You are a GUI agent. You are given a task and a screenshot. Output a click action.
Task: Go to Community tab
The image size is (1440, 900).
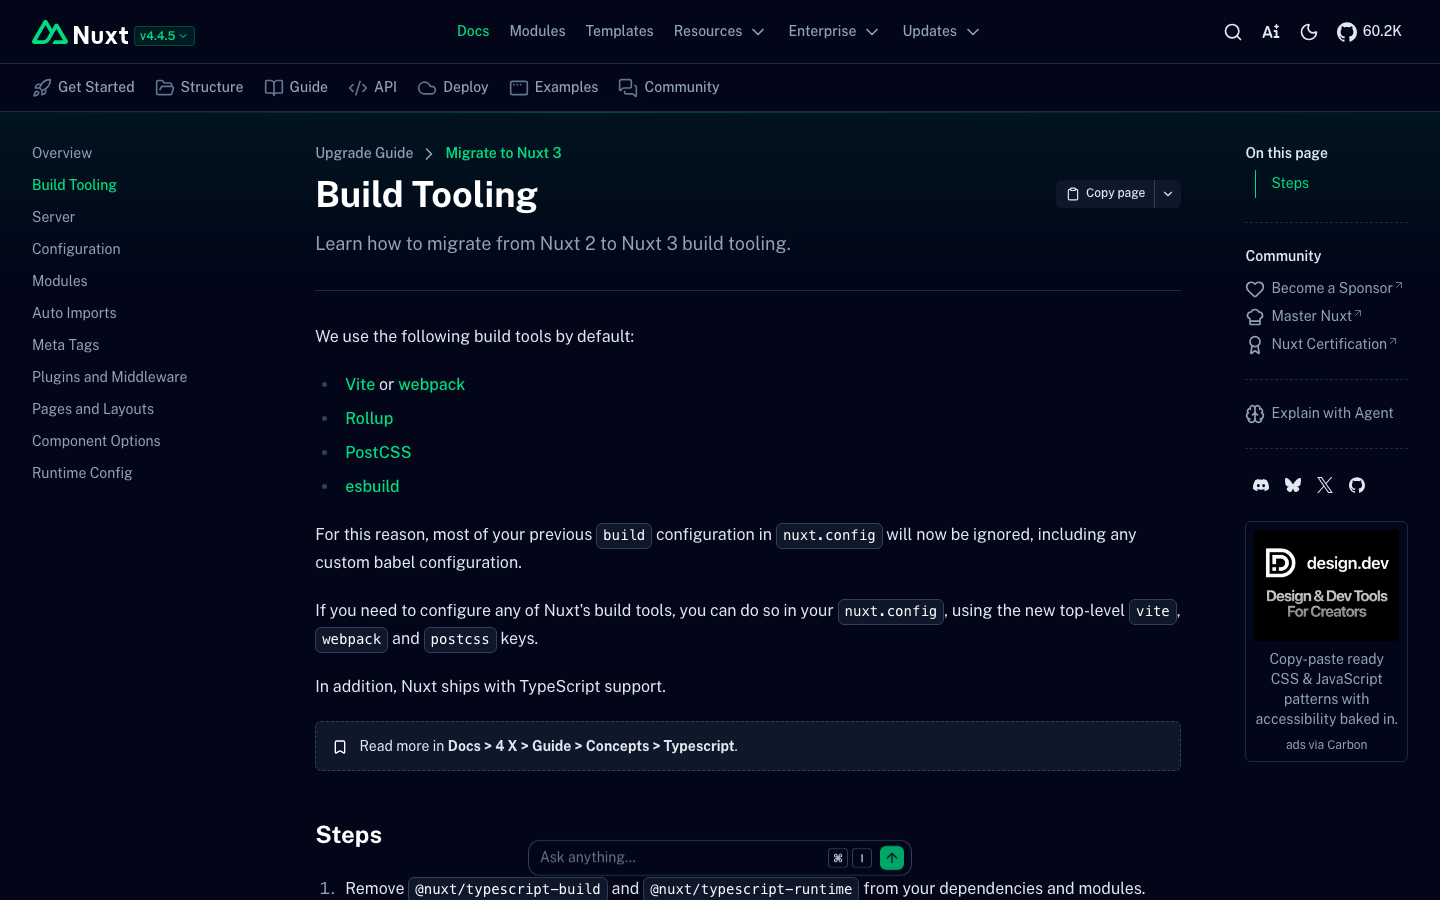tap(669, 87)
